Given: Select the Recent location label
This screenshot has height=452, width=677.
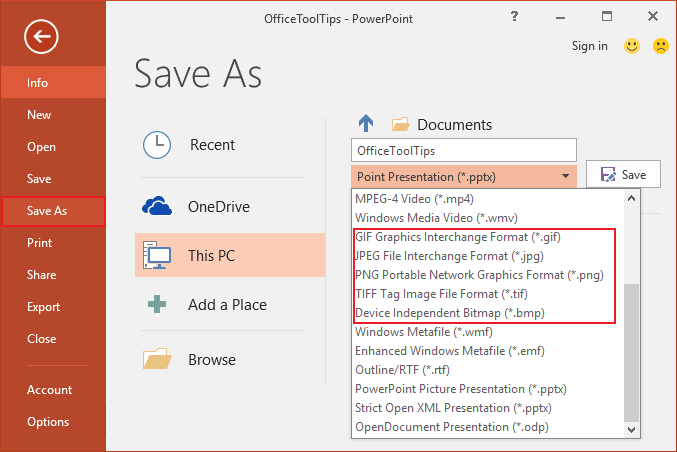Looking at the screenshot, I should click(x=212, y=145).
